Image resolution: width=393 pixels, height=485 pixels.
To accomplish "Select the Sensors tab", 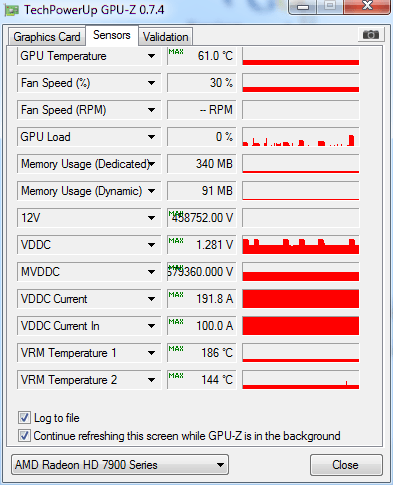I will click(112, 35).
